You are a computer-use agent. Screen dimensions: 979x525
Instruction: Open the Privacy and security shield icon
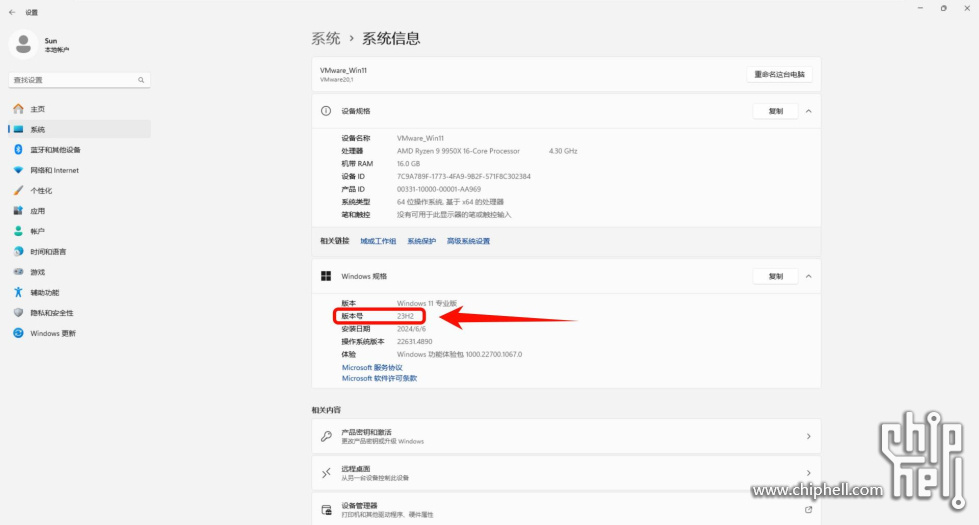pyautogui.click(x=18, y=313)
